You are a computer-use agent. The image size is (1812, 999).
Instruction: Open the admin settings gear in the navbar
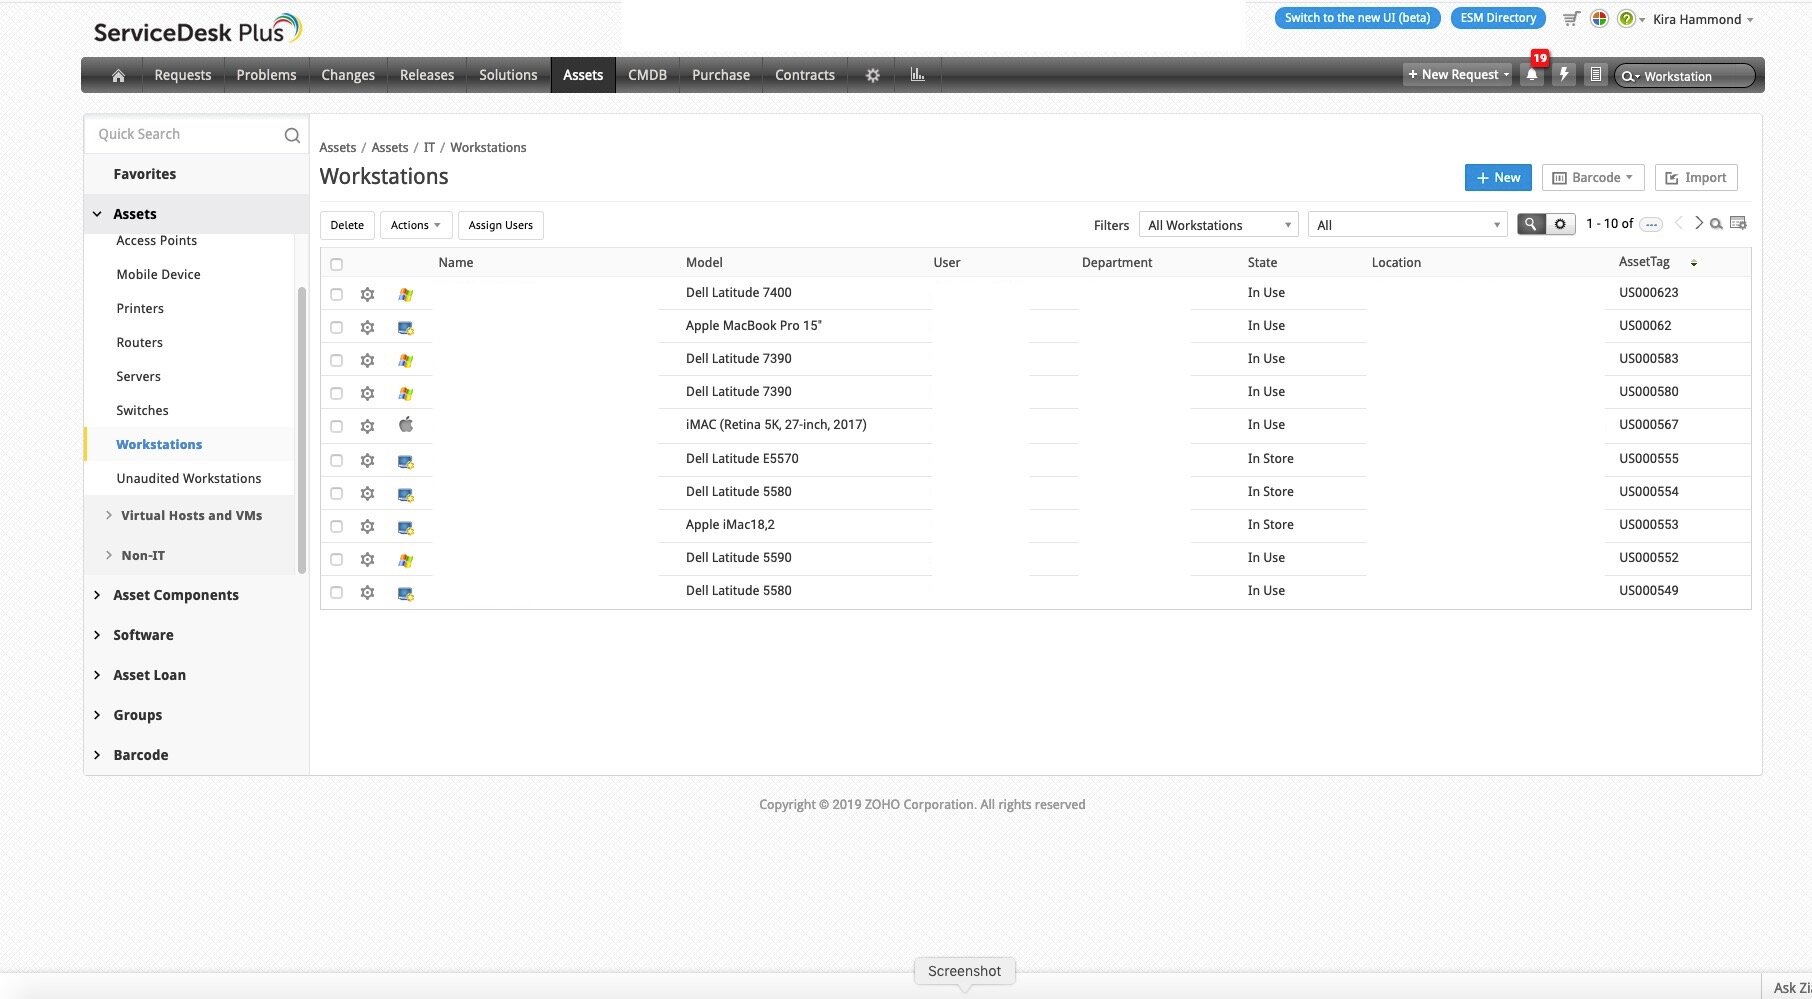point(872,75)
